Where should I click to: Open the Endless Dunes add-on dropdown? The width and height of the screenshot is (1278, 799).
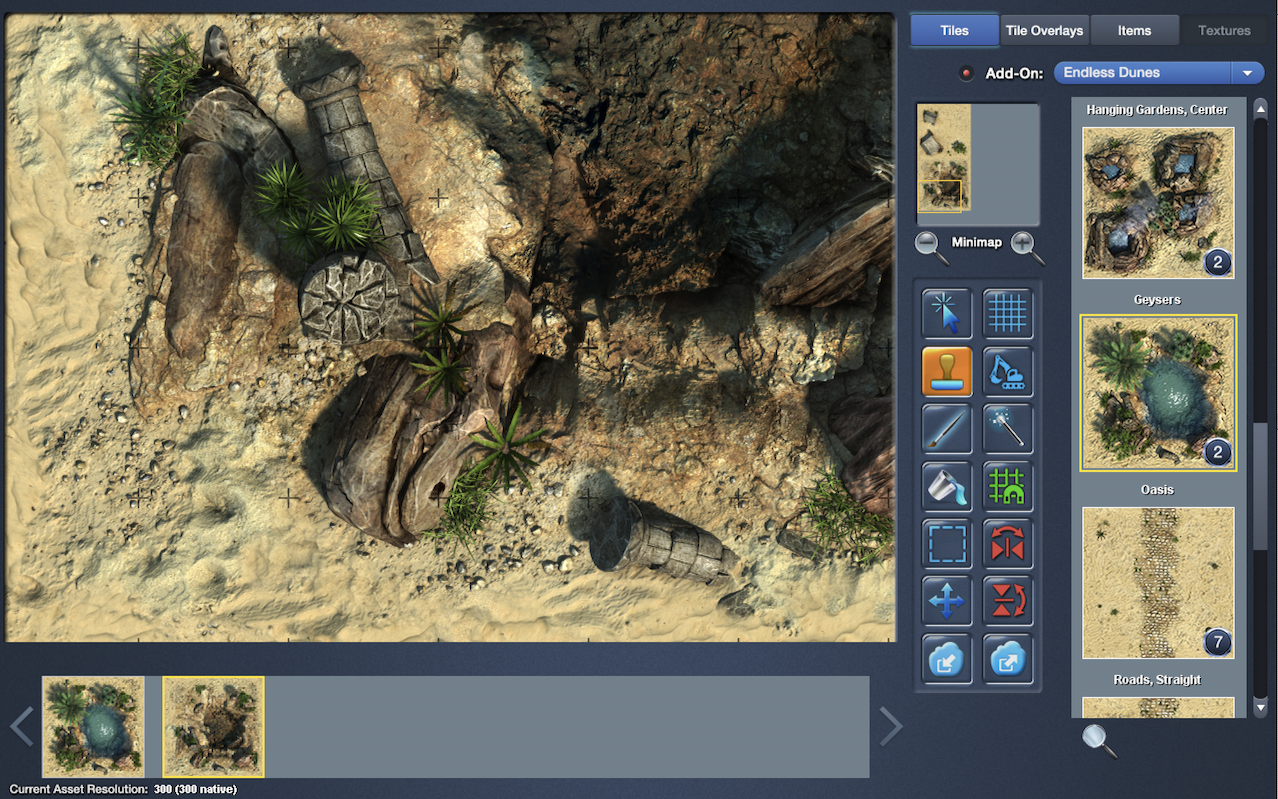1159,73
